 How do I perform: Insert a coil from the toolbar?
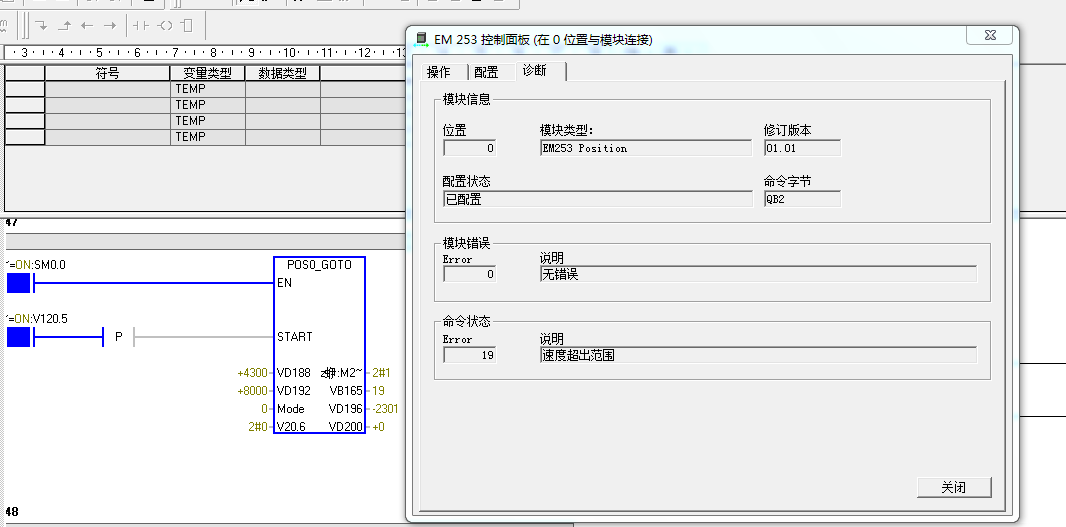tap(165, 25)
